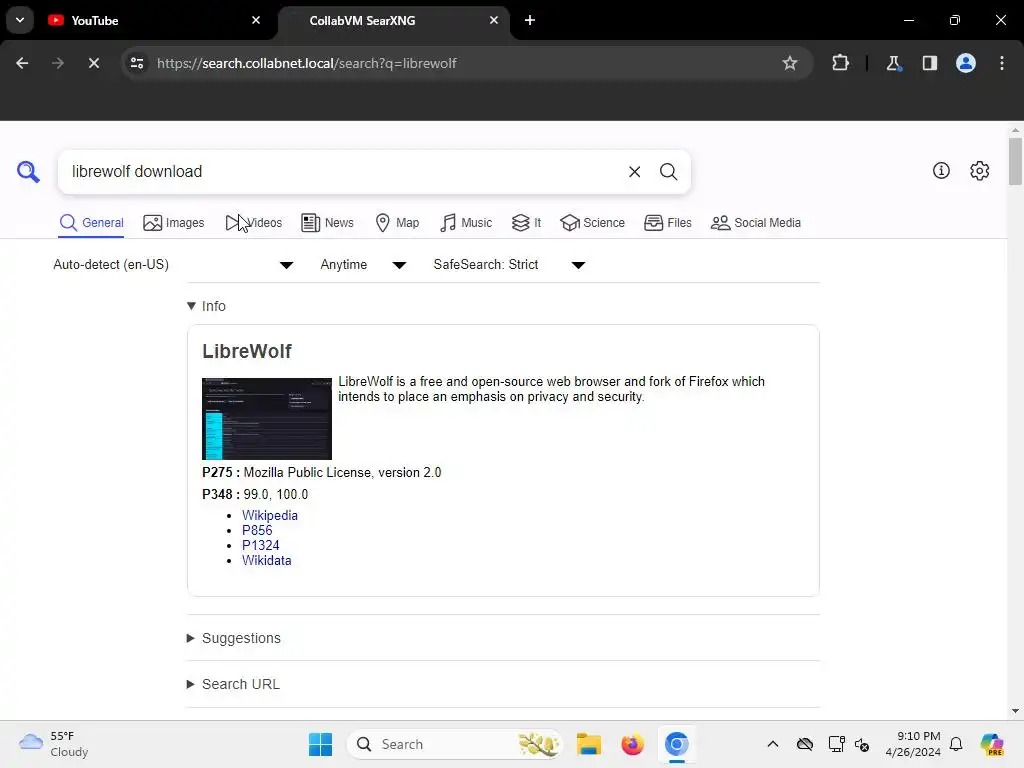Collapse the Info section
The width and height of the screenshot is (1024, 768).
(x=206, y=306)
